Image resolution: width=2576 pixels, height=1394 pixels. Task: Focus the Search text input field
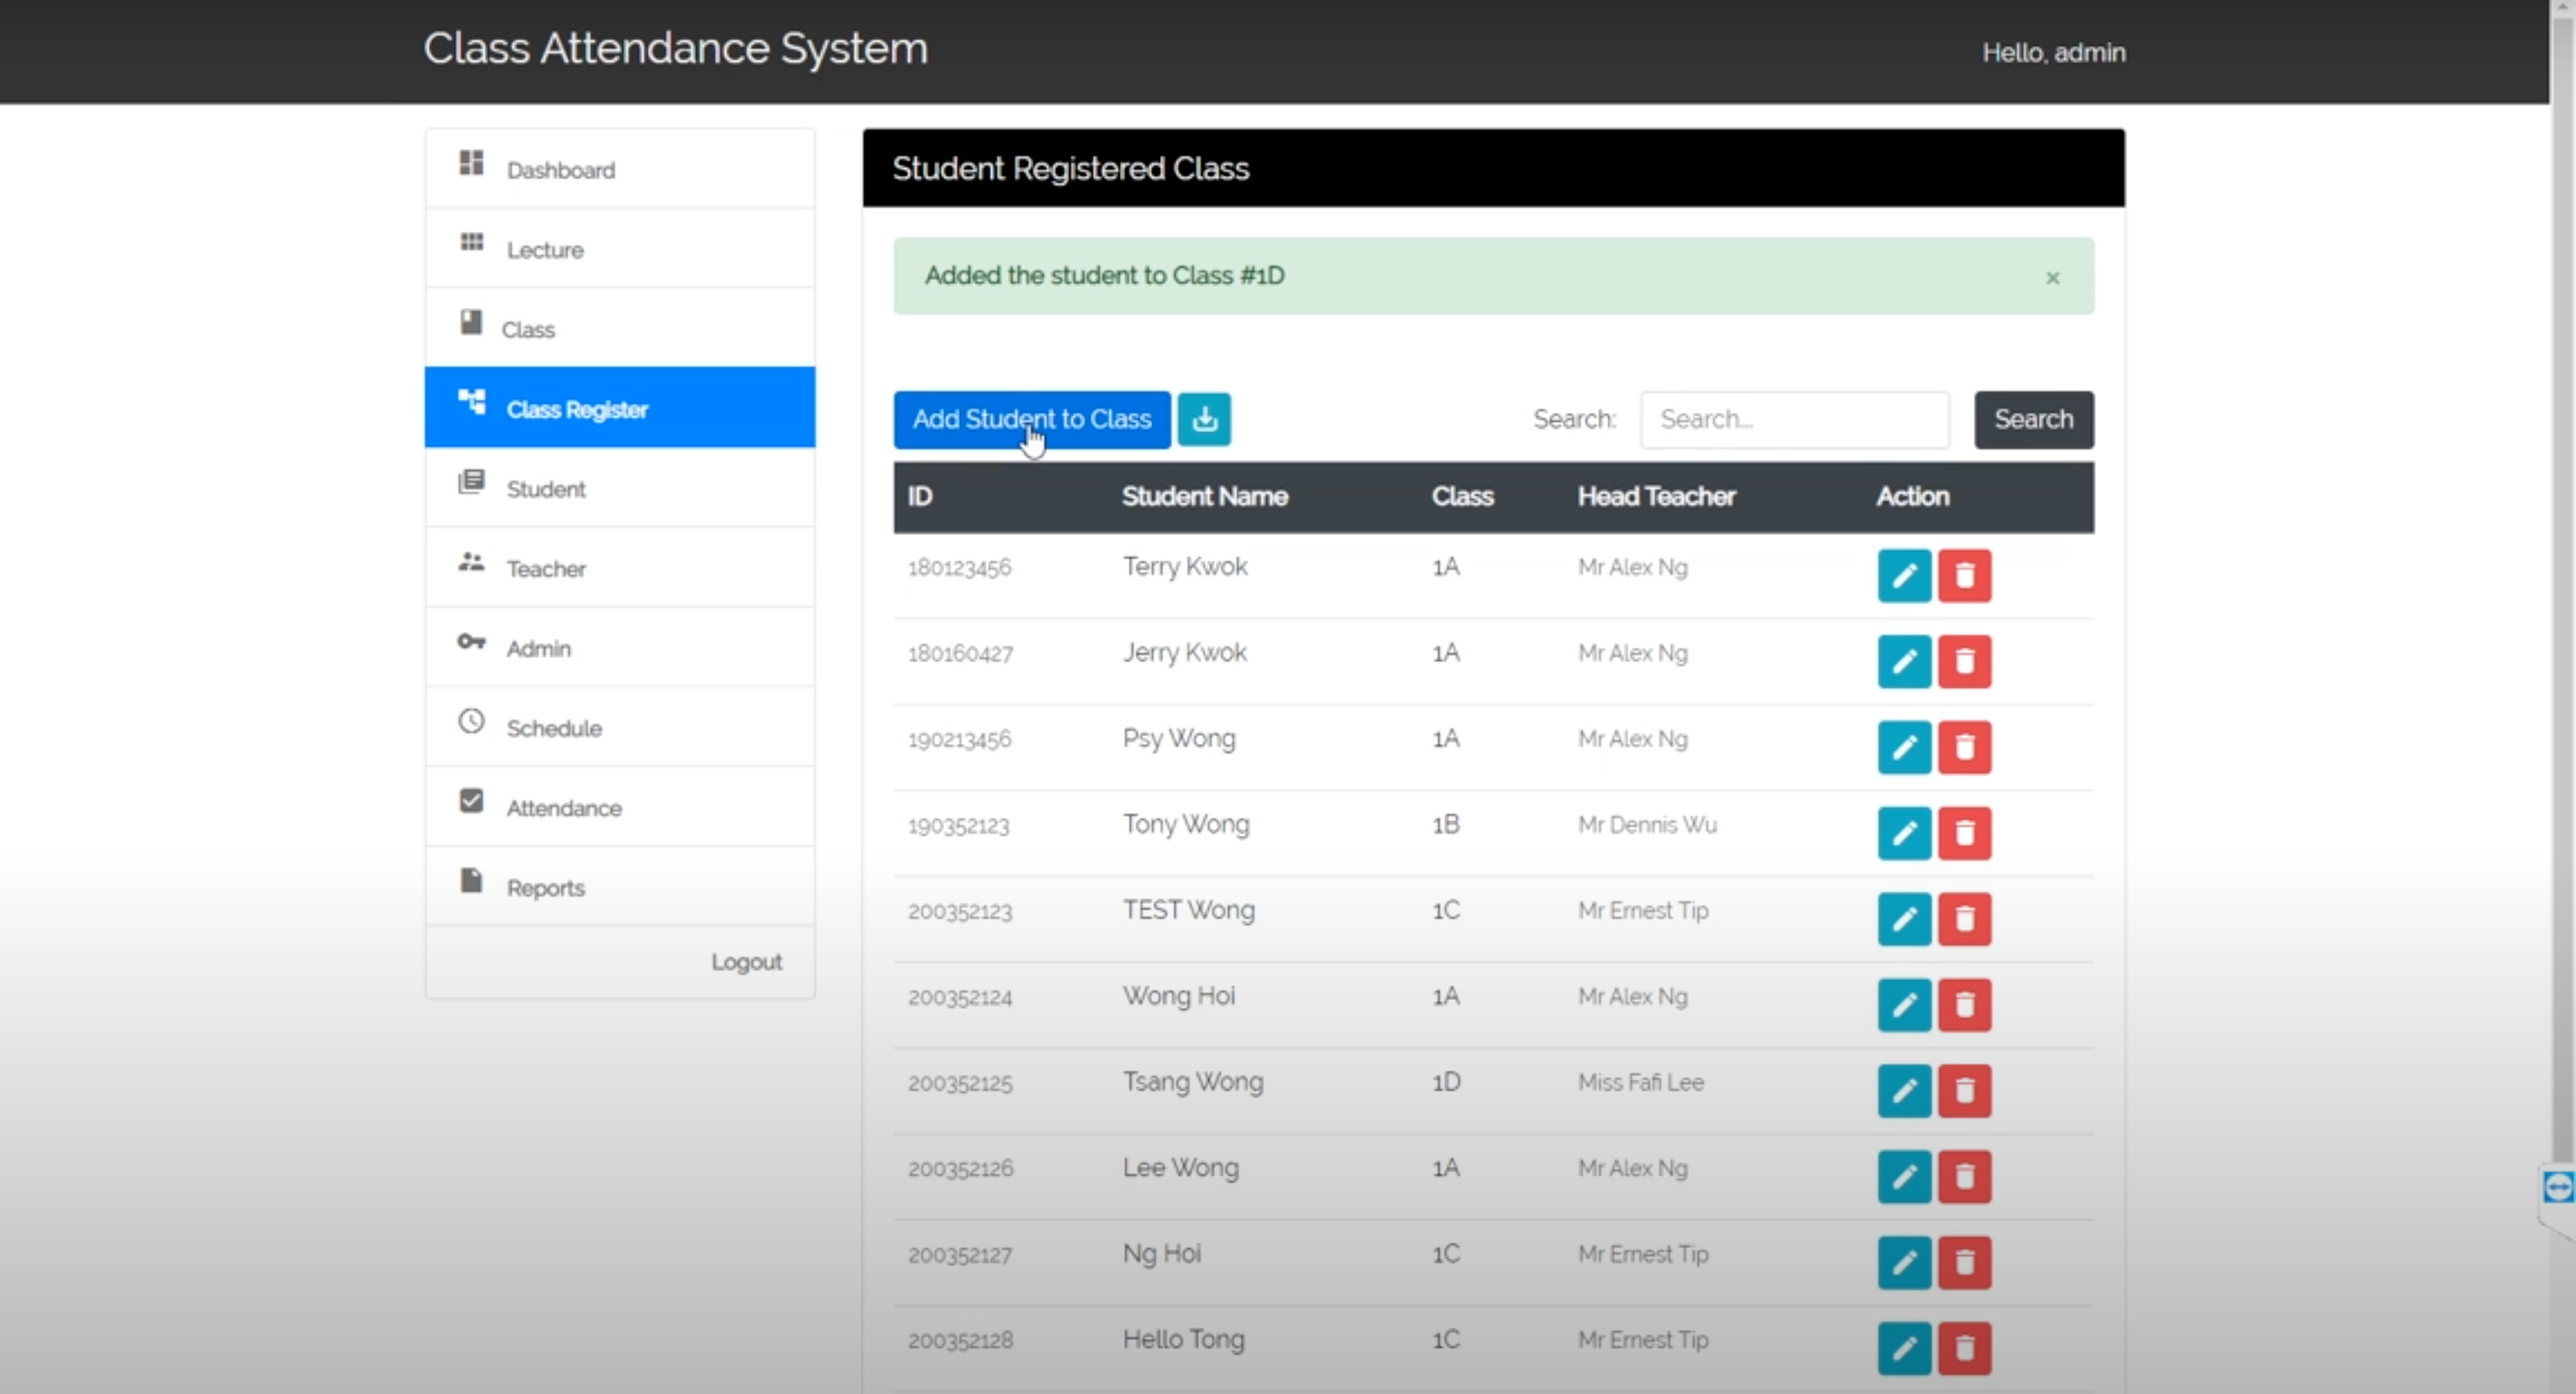click(x=1794, y=419)
